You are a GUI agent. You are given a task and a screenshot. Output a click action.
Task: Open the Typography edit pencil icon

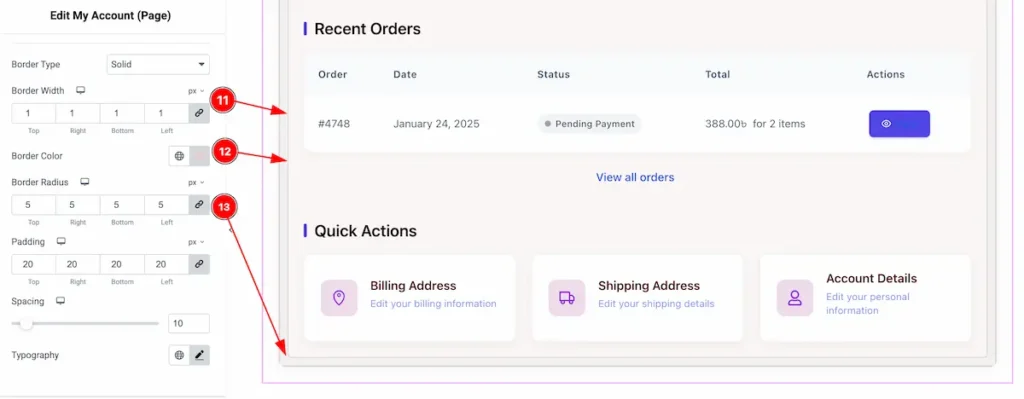200,355
